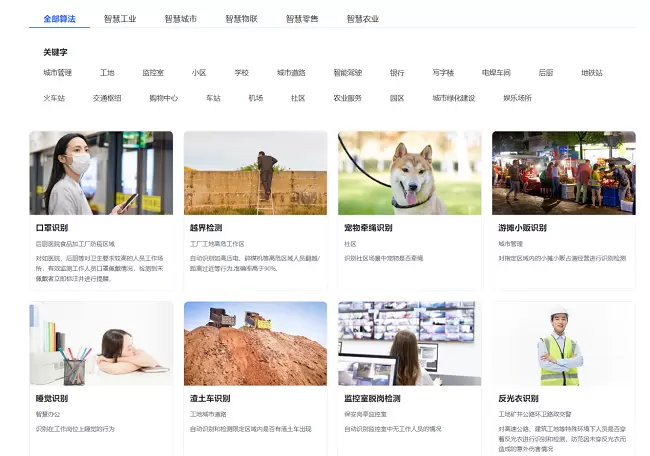
Task: Open the 智慧城市 tab
Action: click(180, 19)
